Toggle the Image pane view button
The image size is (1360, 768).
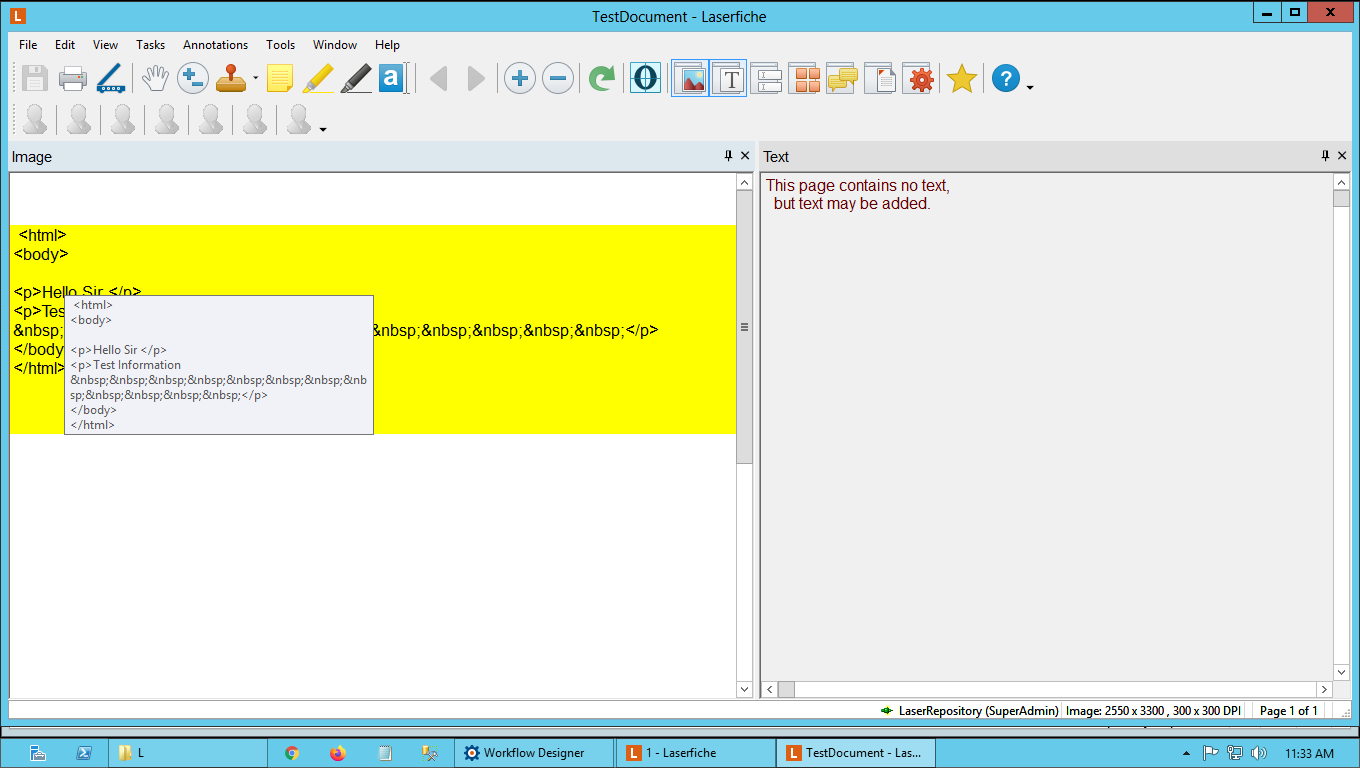click(690, 78)
